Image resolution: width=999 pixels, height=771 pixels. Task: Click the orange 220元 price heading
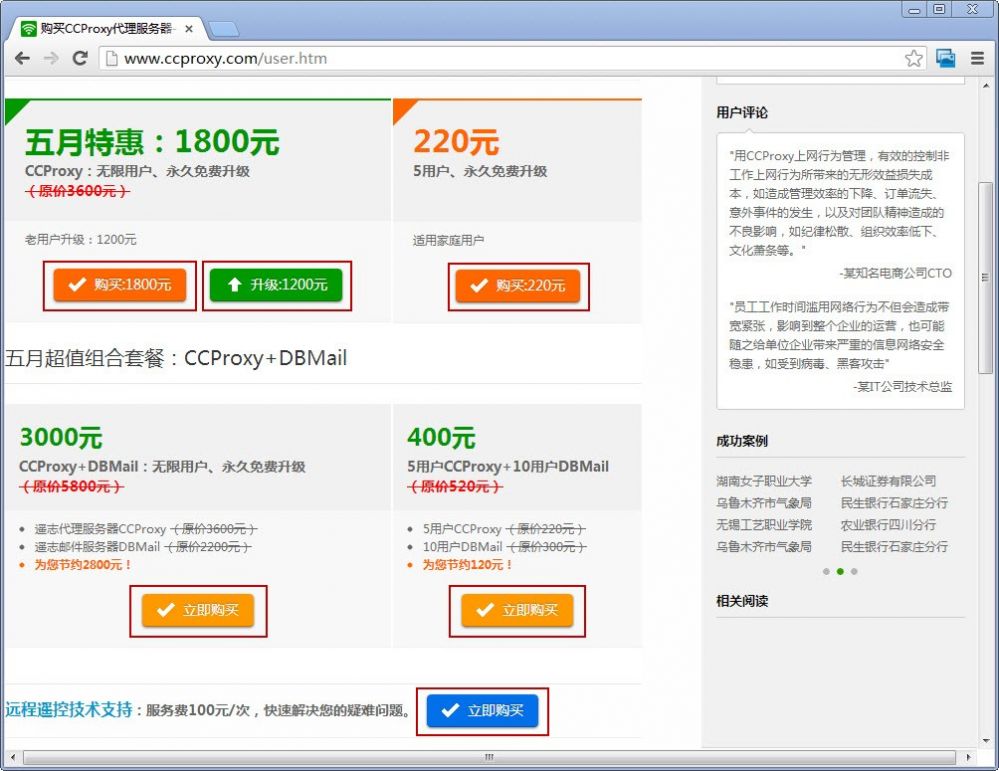click(456, 141)
